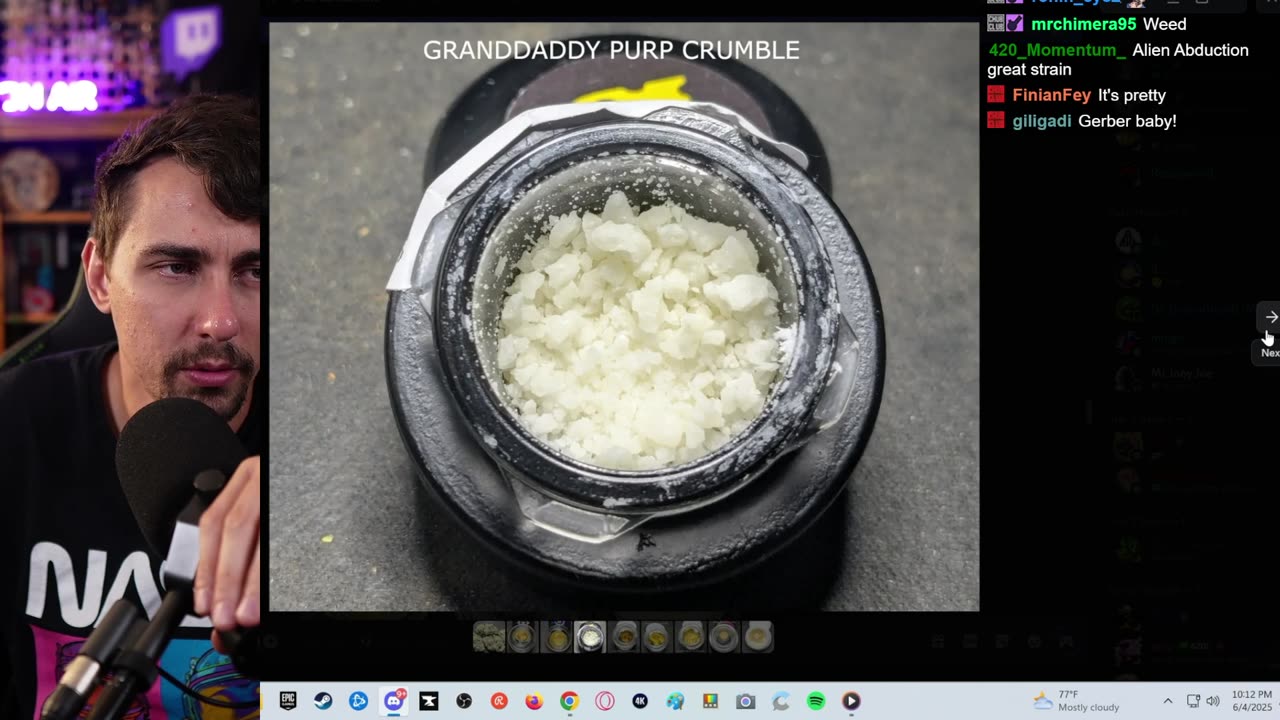Open Battle.net from the taskbar
The image size is (1280, 720).
click(358, 701)
